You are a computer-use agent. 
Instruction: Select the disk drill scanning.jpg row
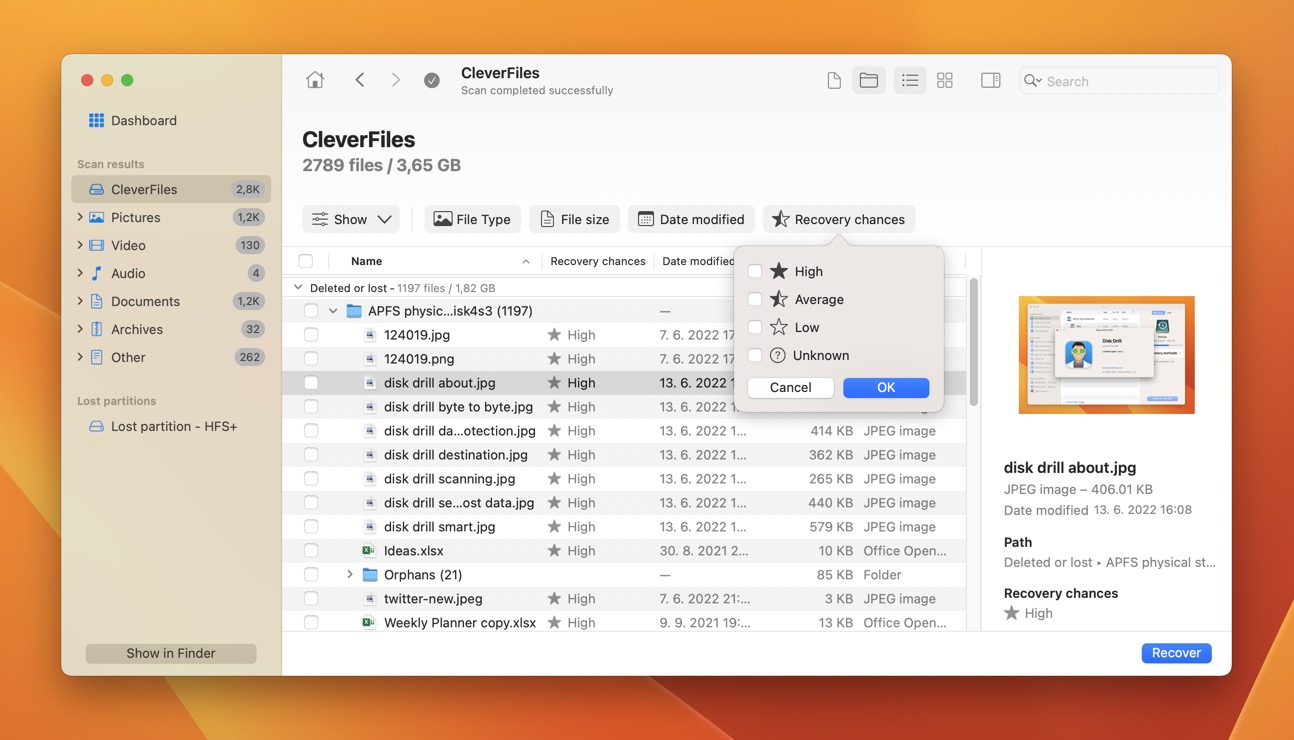click(624, 479)
